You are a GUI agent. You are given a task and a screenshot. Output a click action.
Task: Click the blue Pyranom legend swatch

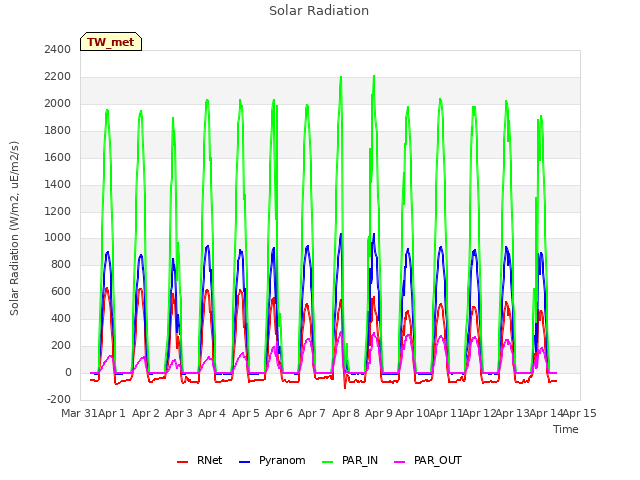(x=244, y=462)
